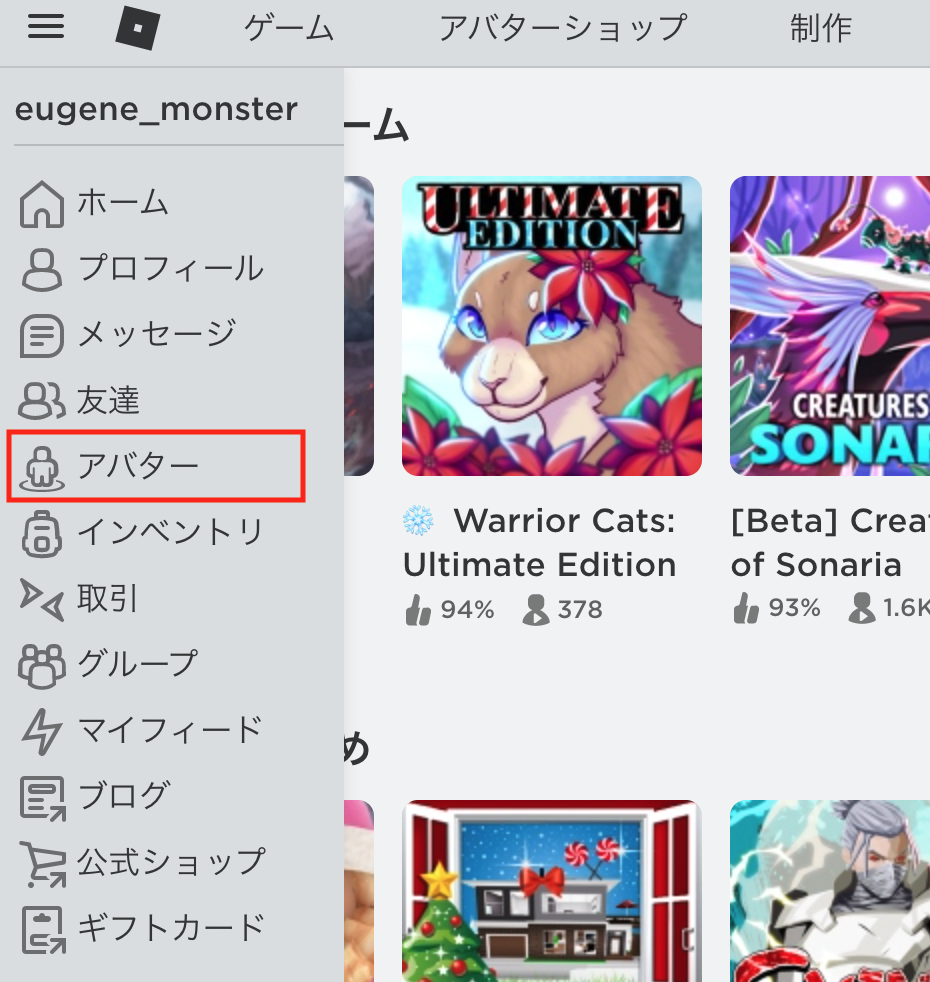Go to the 制作 top navigation tab
930x982 pixels.
point(820,29)
